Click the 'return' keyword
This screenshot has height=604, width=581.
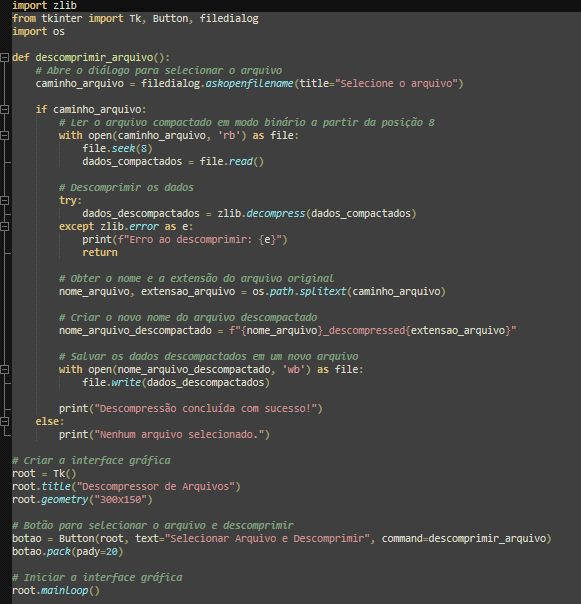point(100,253)
